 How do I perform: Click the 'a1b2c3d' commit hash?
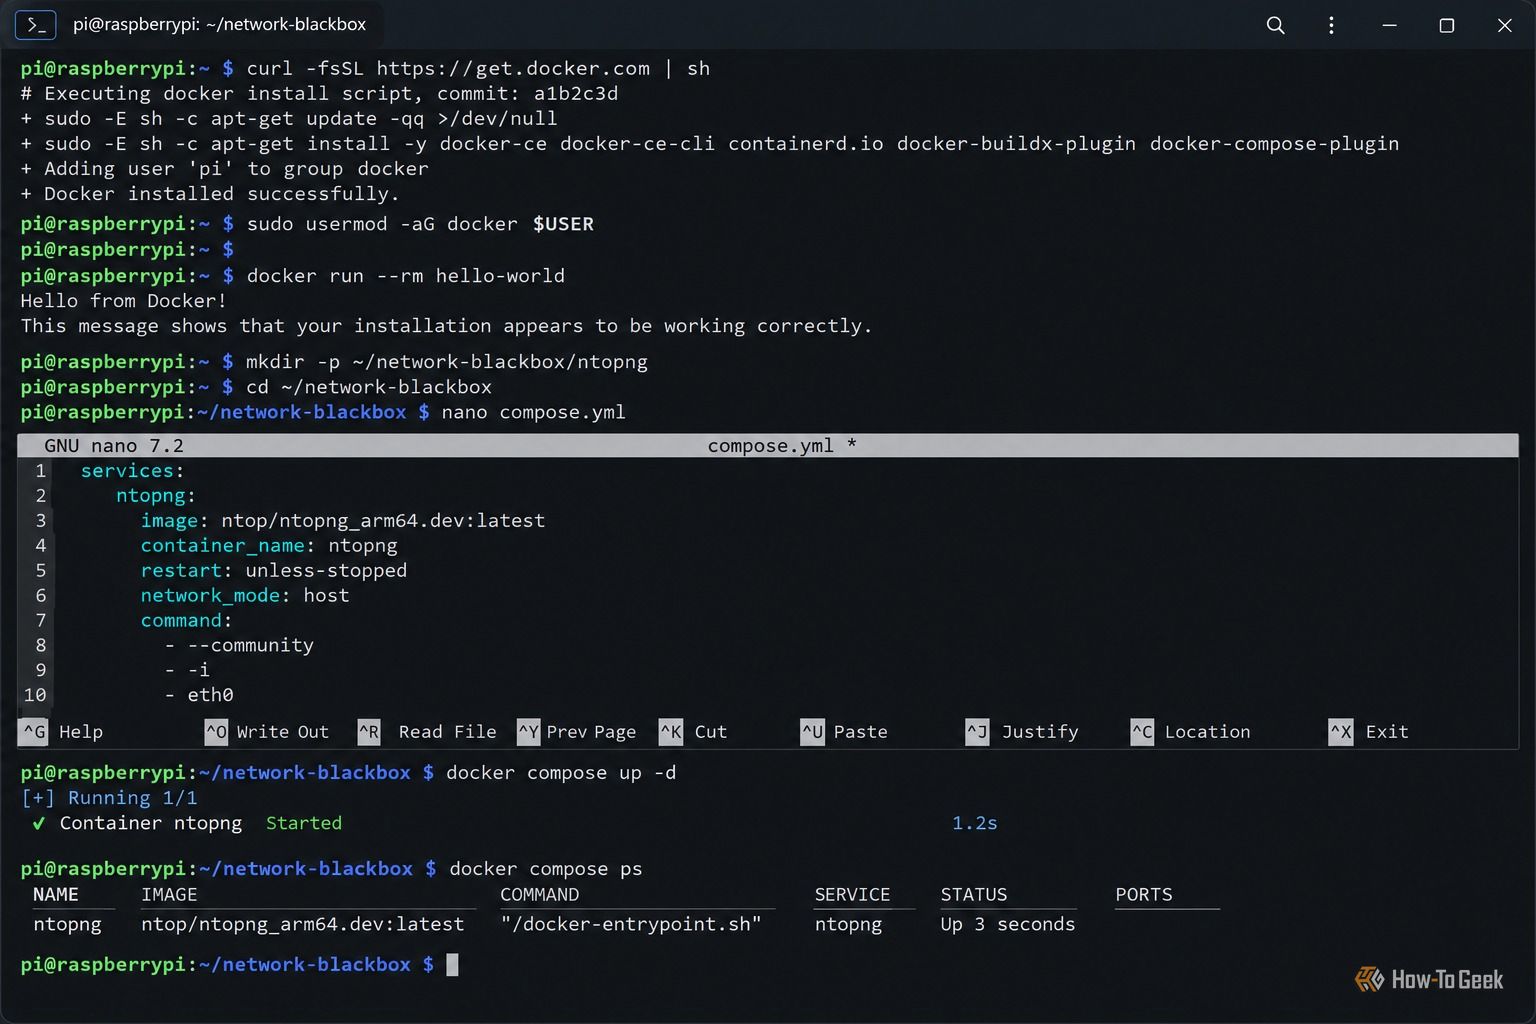576,94
